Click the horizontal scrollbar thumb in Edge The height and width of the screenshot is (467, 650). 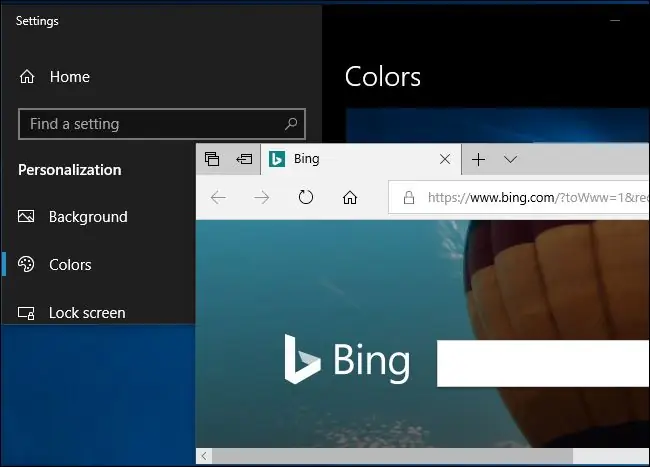click(393, 456)
